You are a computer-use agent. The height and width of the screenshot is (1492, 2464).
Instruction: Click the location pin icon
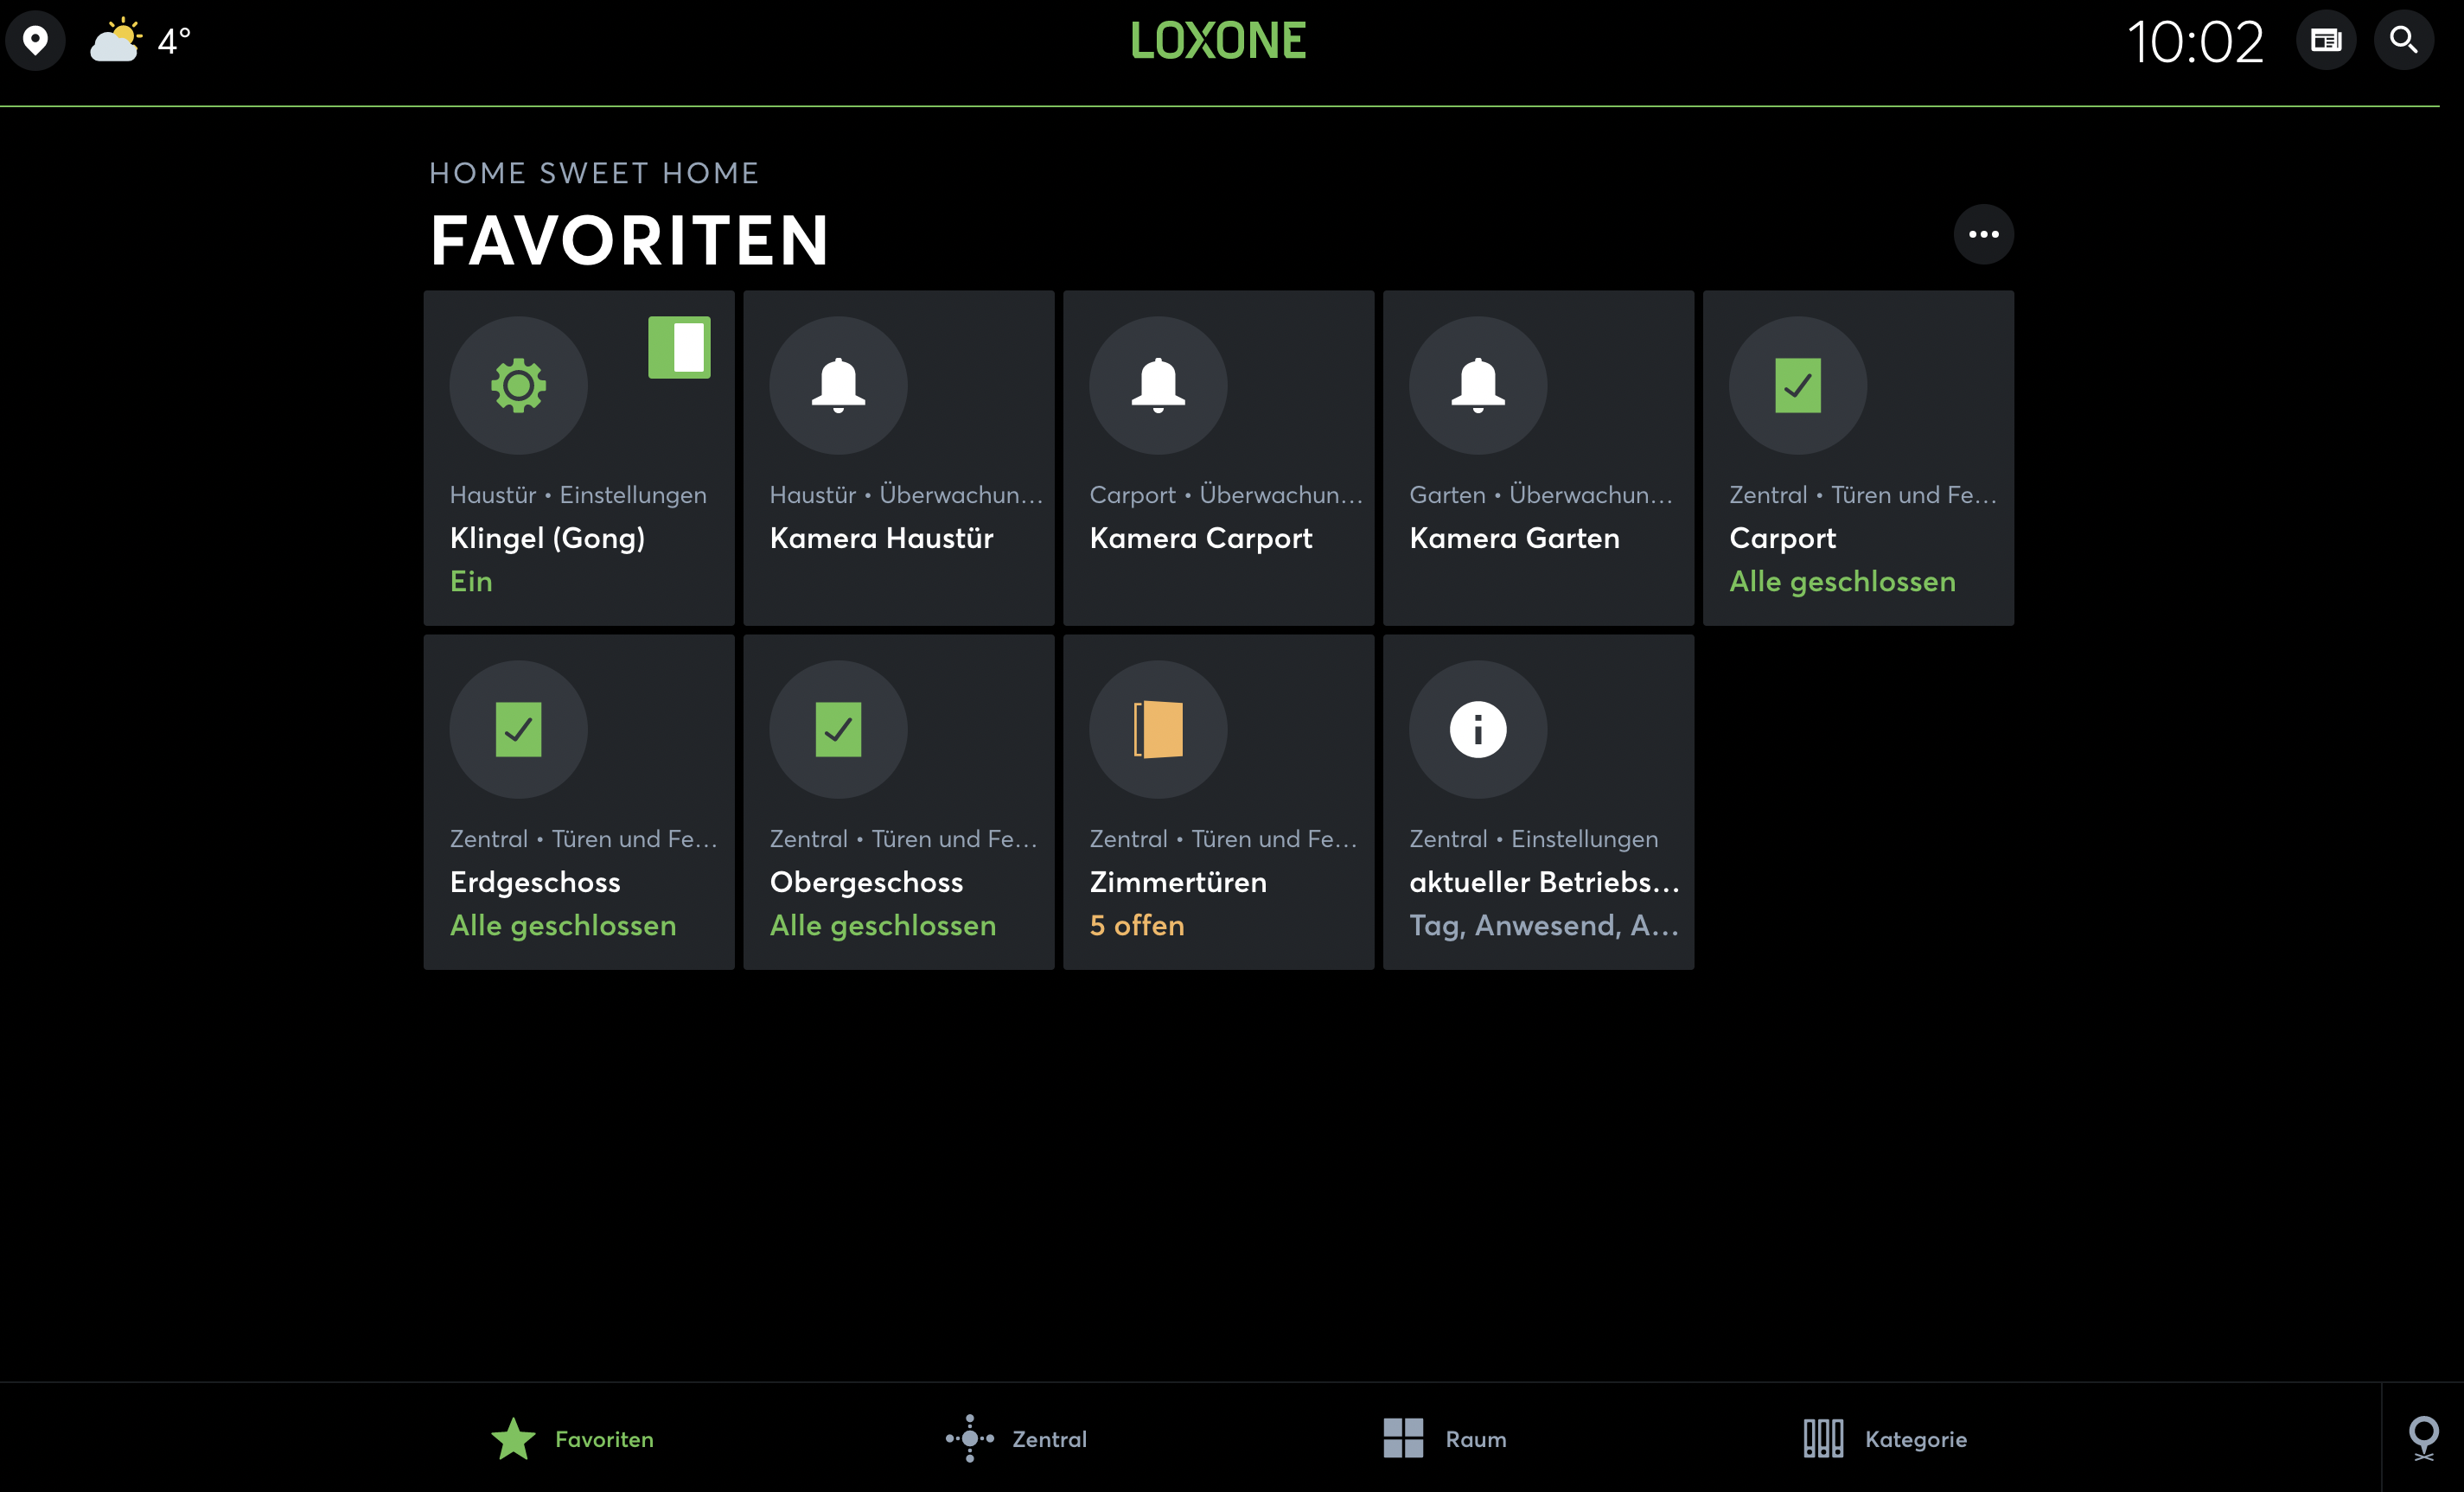[35, 40]
